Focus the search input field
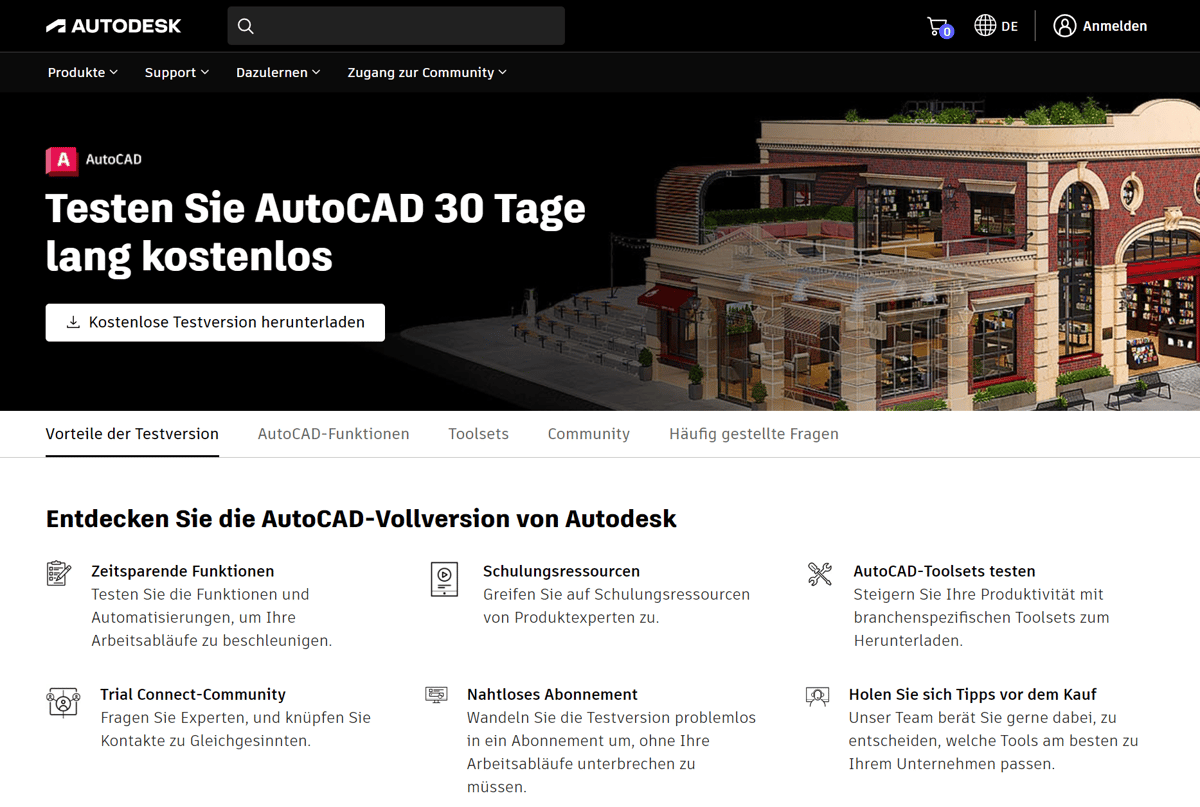Viewport: 1200px width, 807px height. point(396,26)
